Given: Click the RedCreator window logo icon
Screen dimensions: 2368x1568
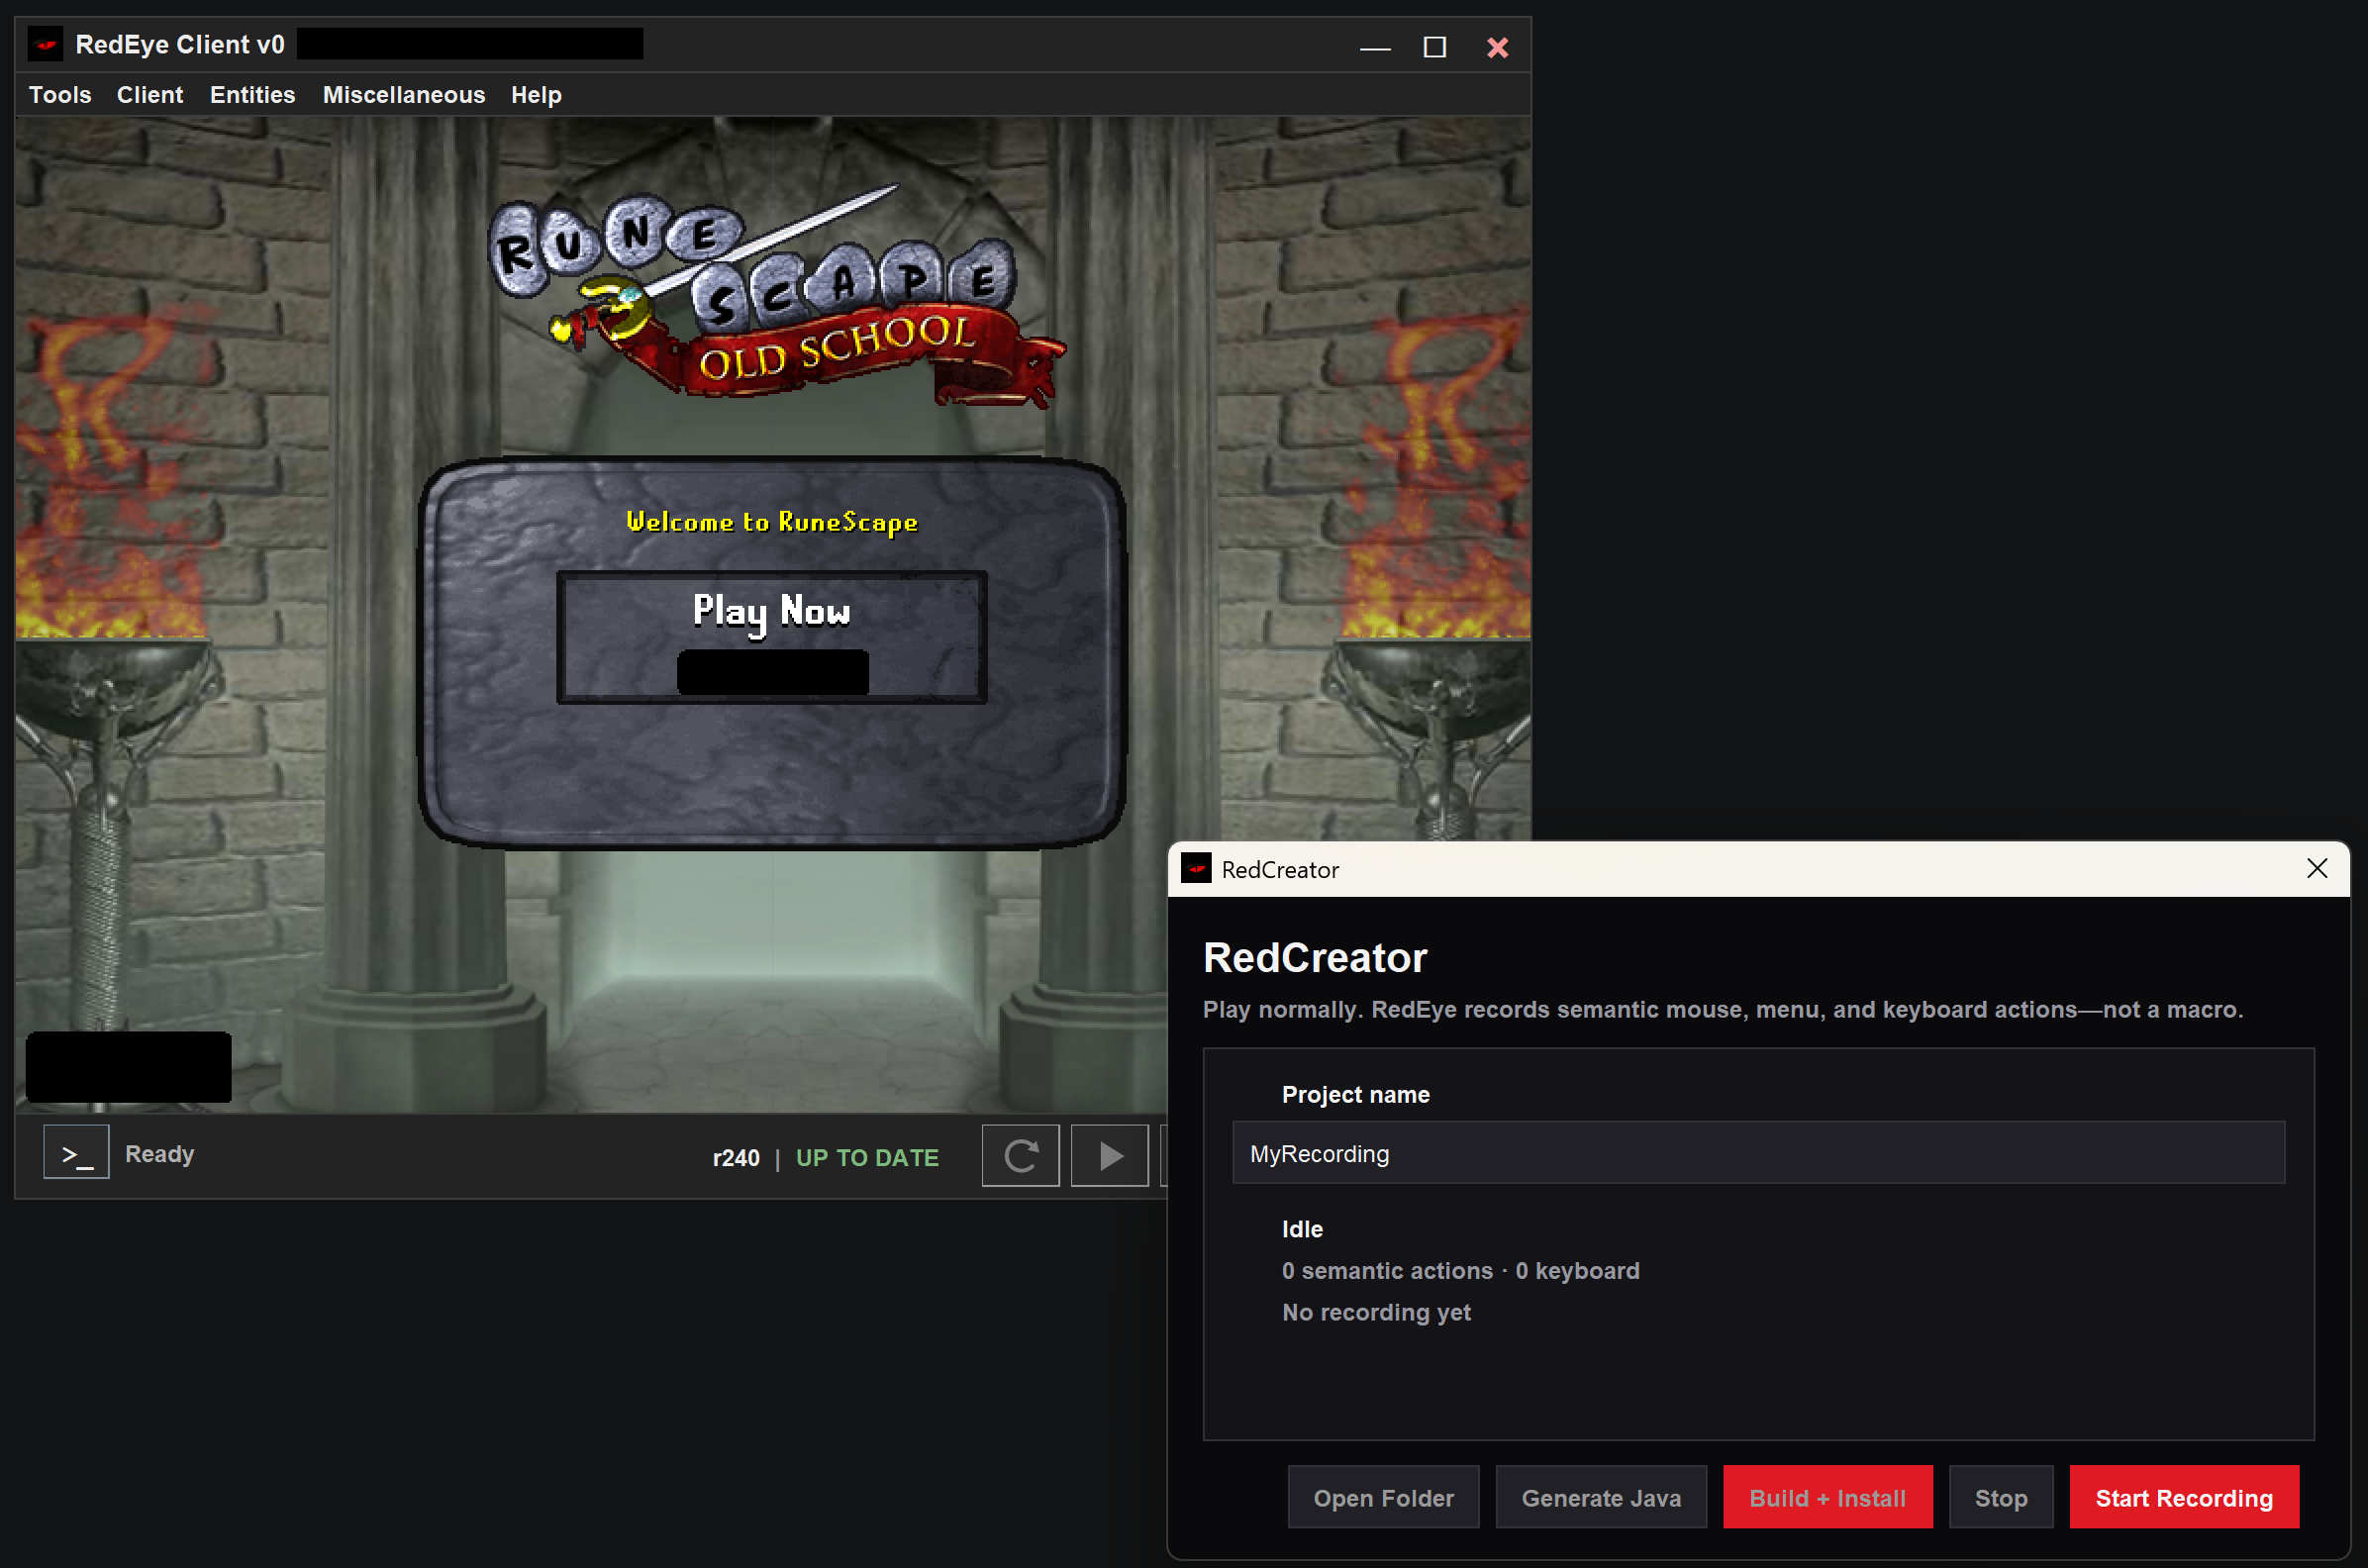Looking at the screenshot, I should point(1196,869).
